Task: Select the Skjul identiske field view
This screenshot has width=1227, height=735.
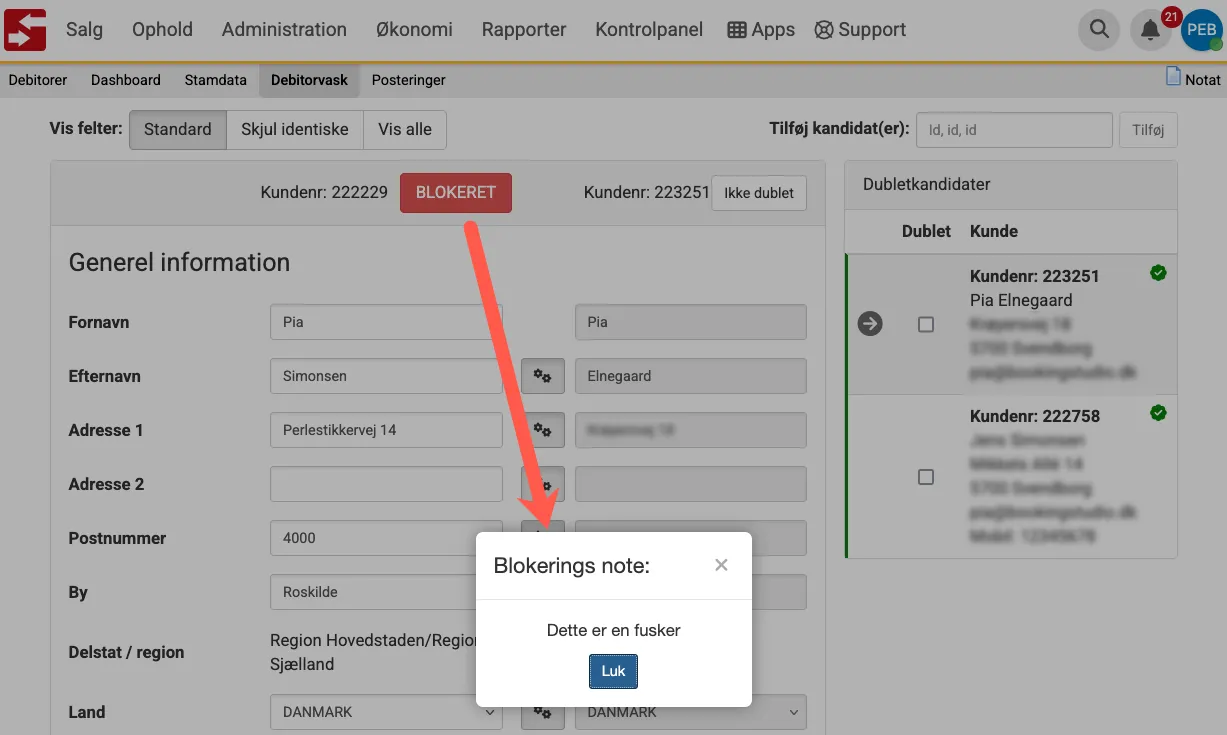Action: coord(294,129)
